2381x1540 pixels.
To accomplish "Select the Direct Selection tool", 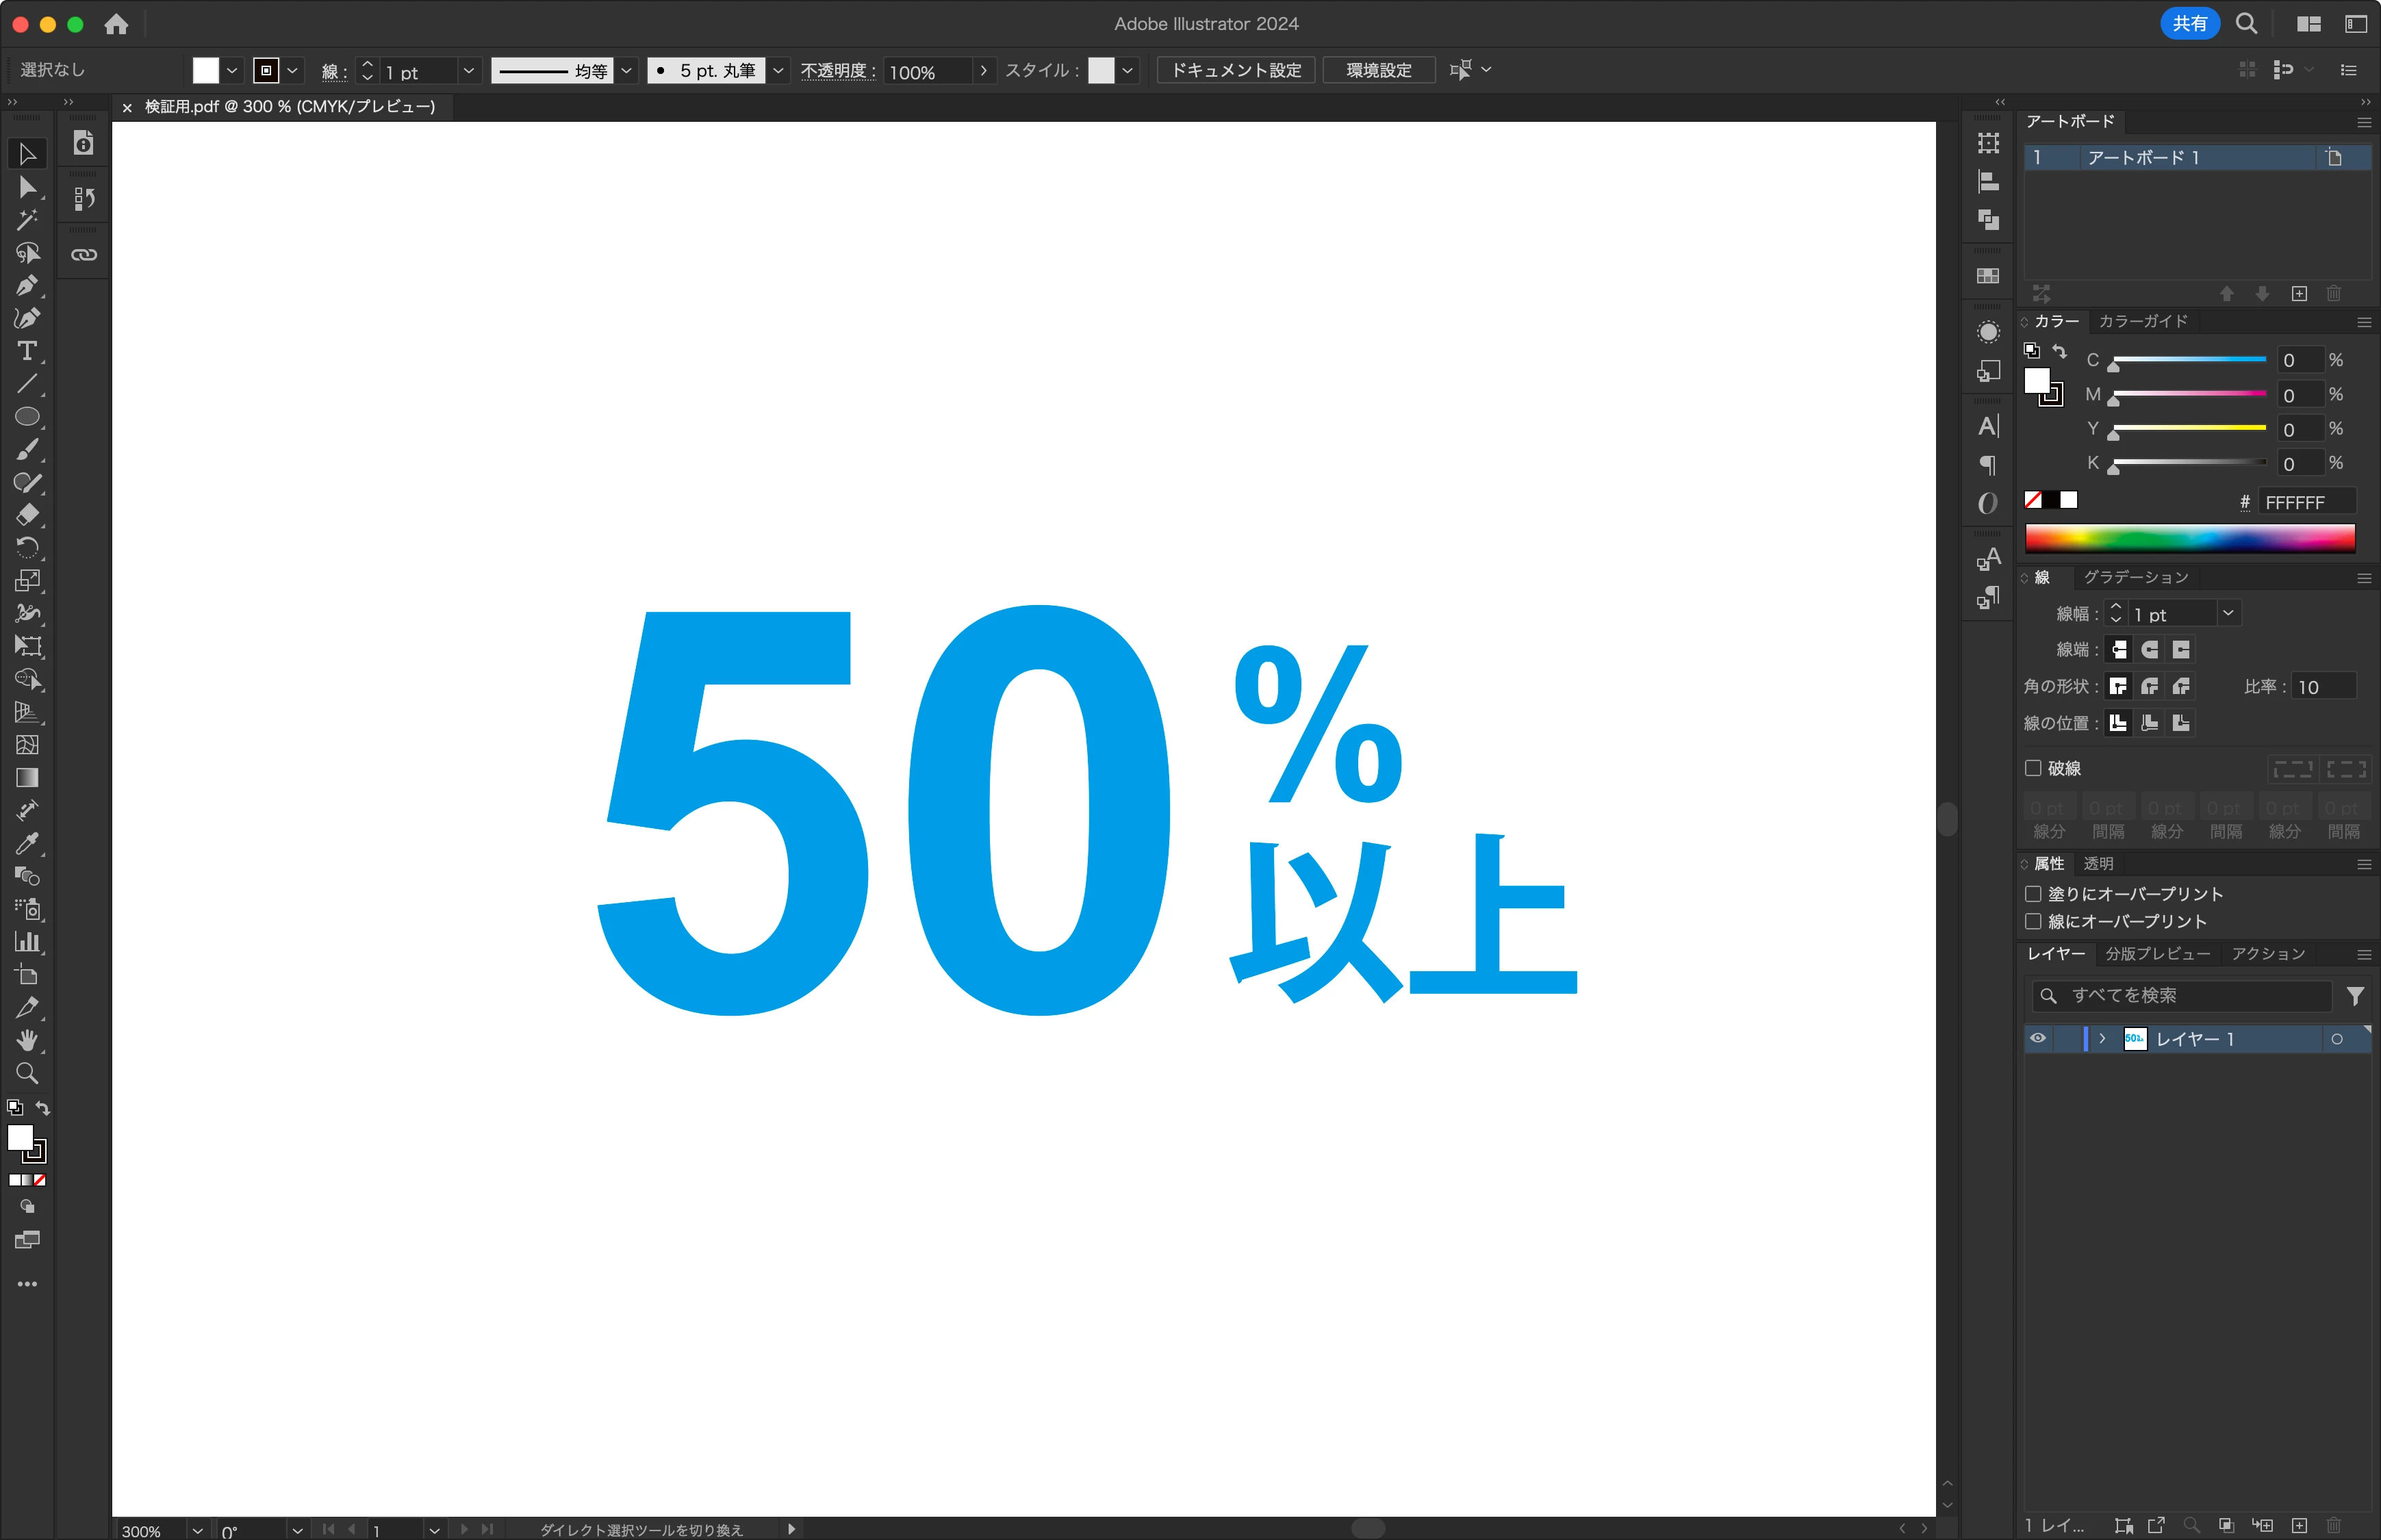I will (27, 187).
